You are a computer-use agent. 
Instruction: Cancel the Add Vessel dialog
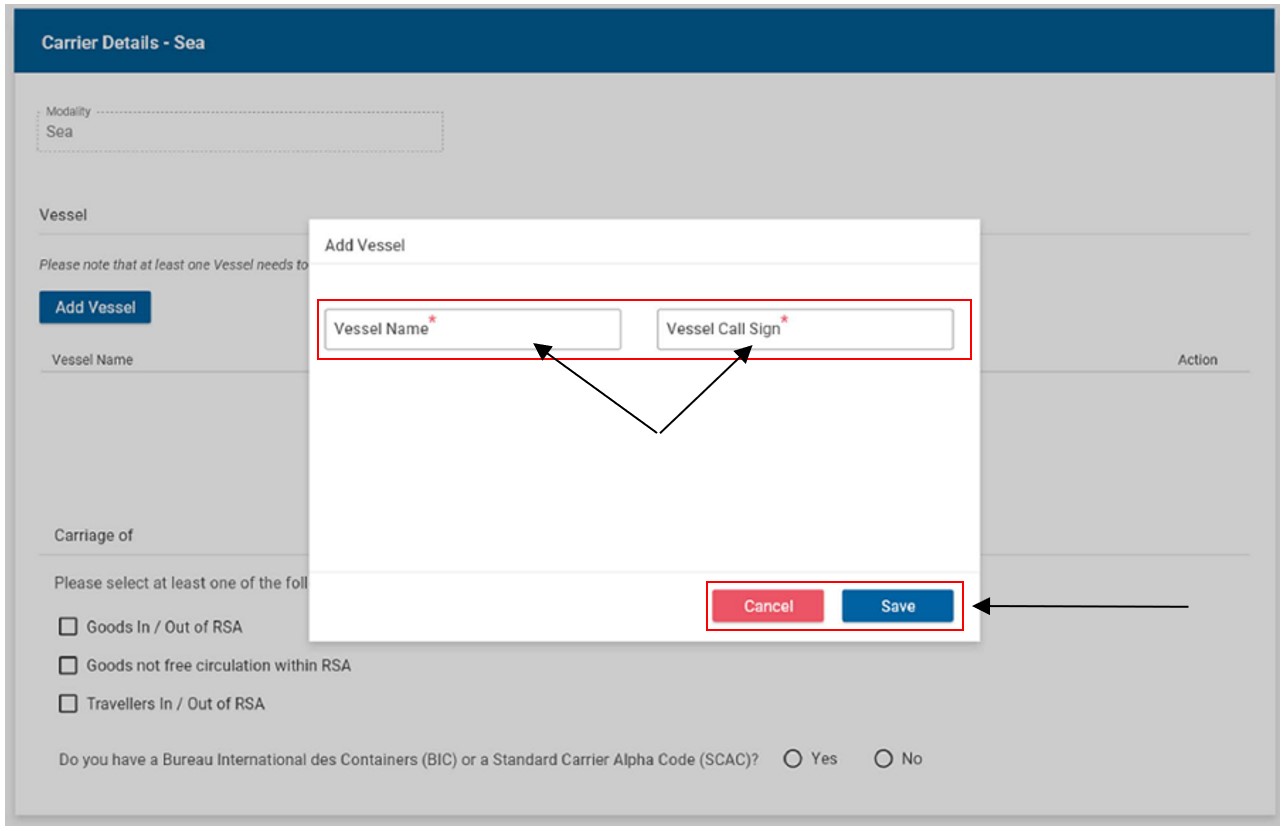coord(768,606)
